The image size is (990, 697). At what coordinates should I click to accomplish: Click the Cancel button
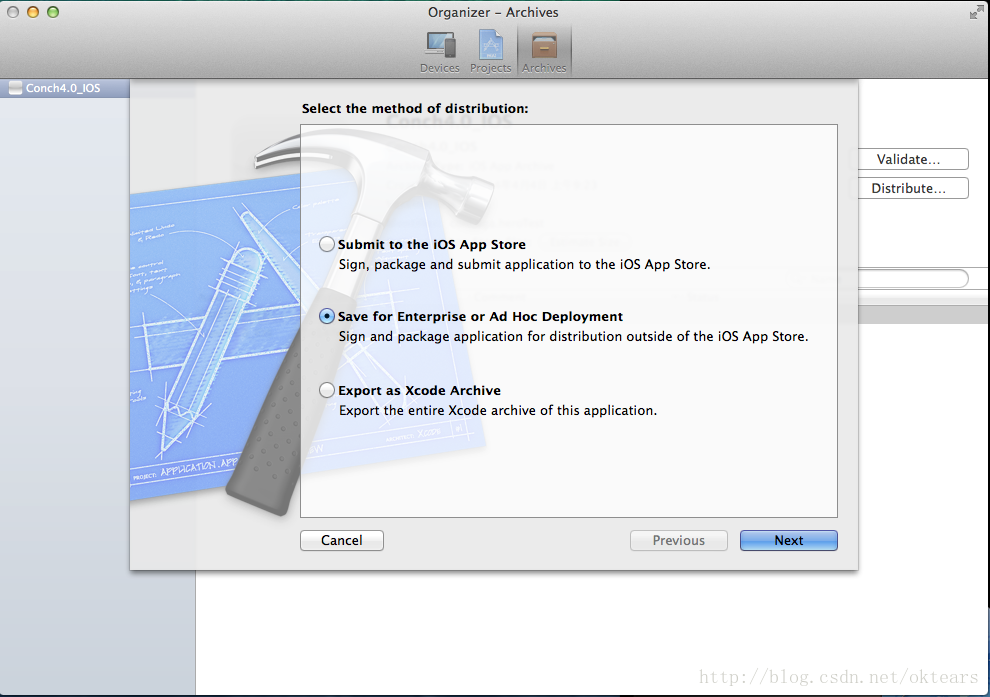342,540
